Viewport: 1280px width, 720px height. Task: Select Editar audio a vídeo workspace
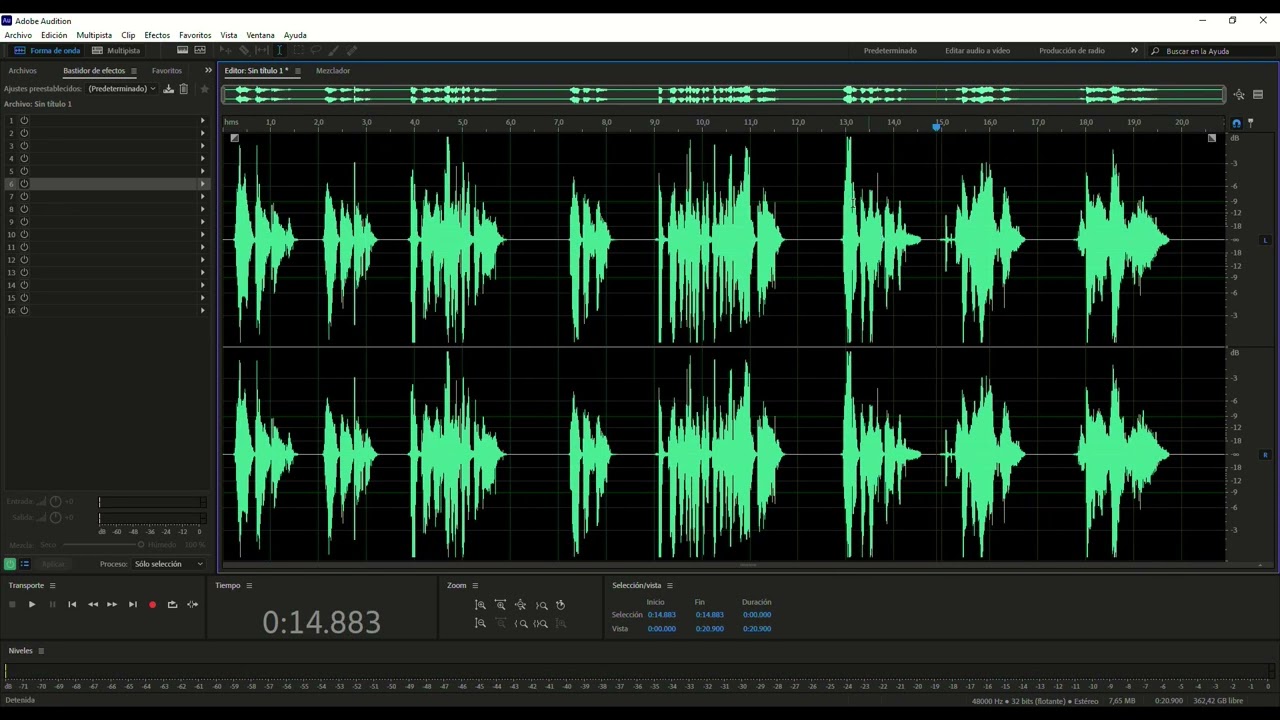(x=977, y=50)
